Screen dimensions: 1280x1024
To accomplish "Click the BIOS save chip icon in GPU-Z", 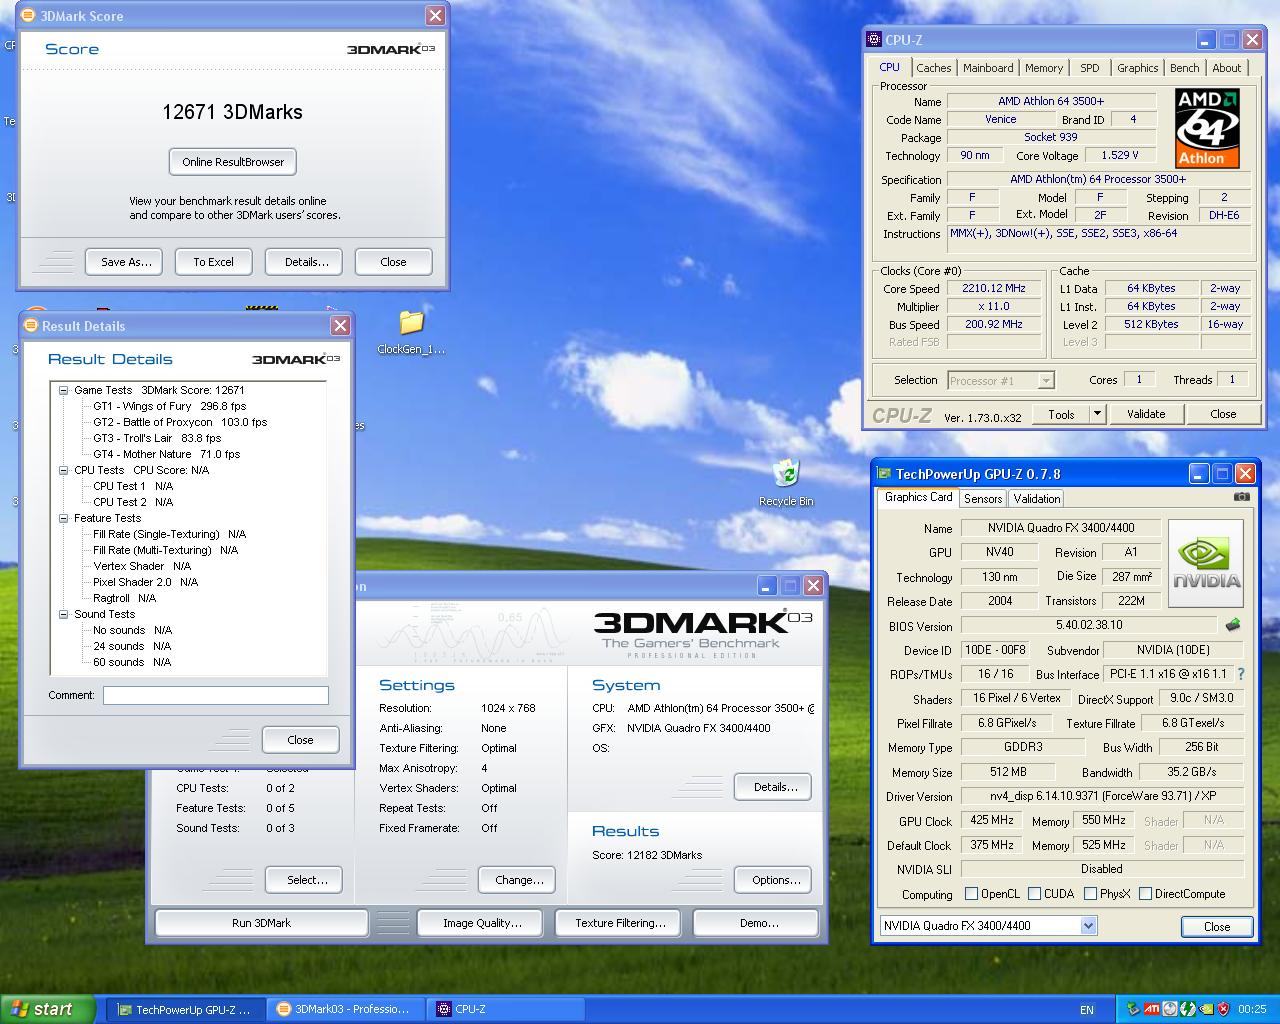I will click(x=1233, y=625).
